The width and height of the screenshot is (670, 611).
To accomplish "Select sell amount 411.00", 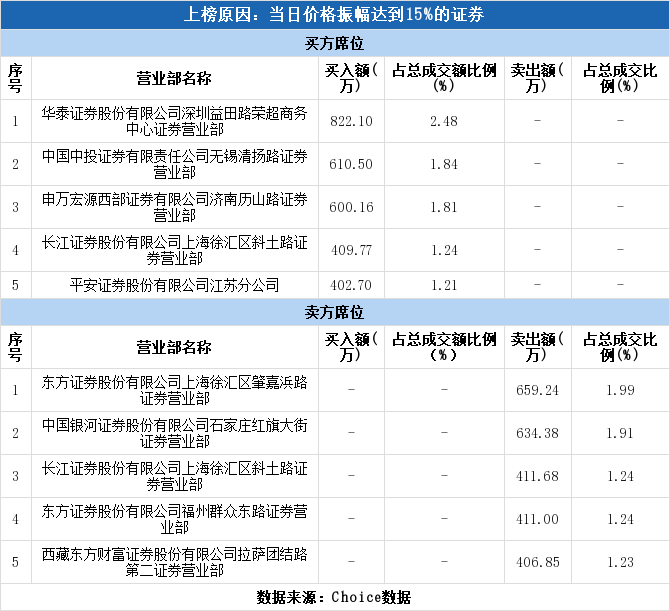I will [538, 519].
